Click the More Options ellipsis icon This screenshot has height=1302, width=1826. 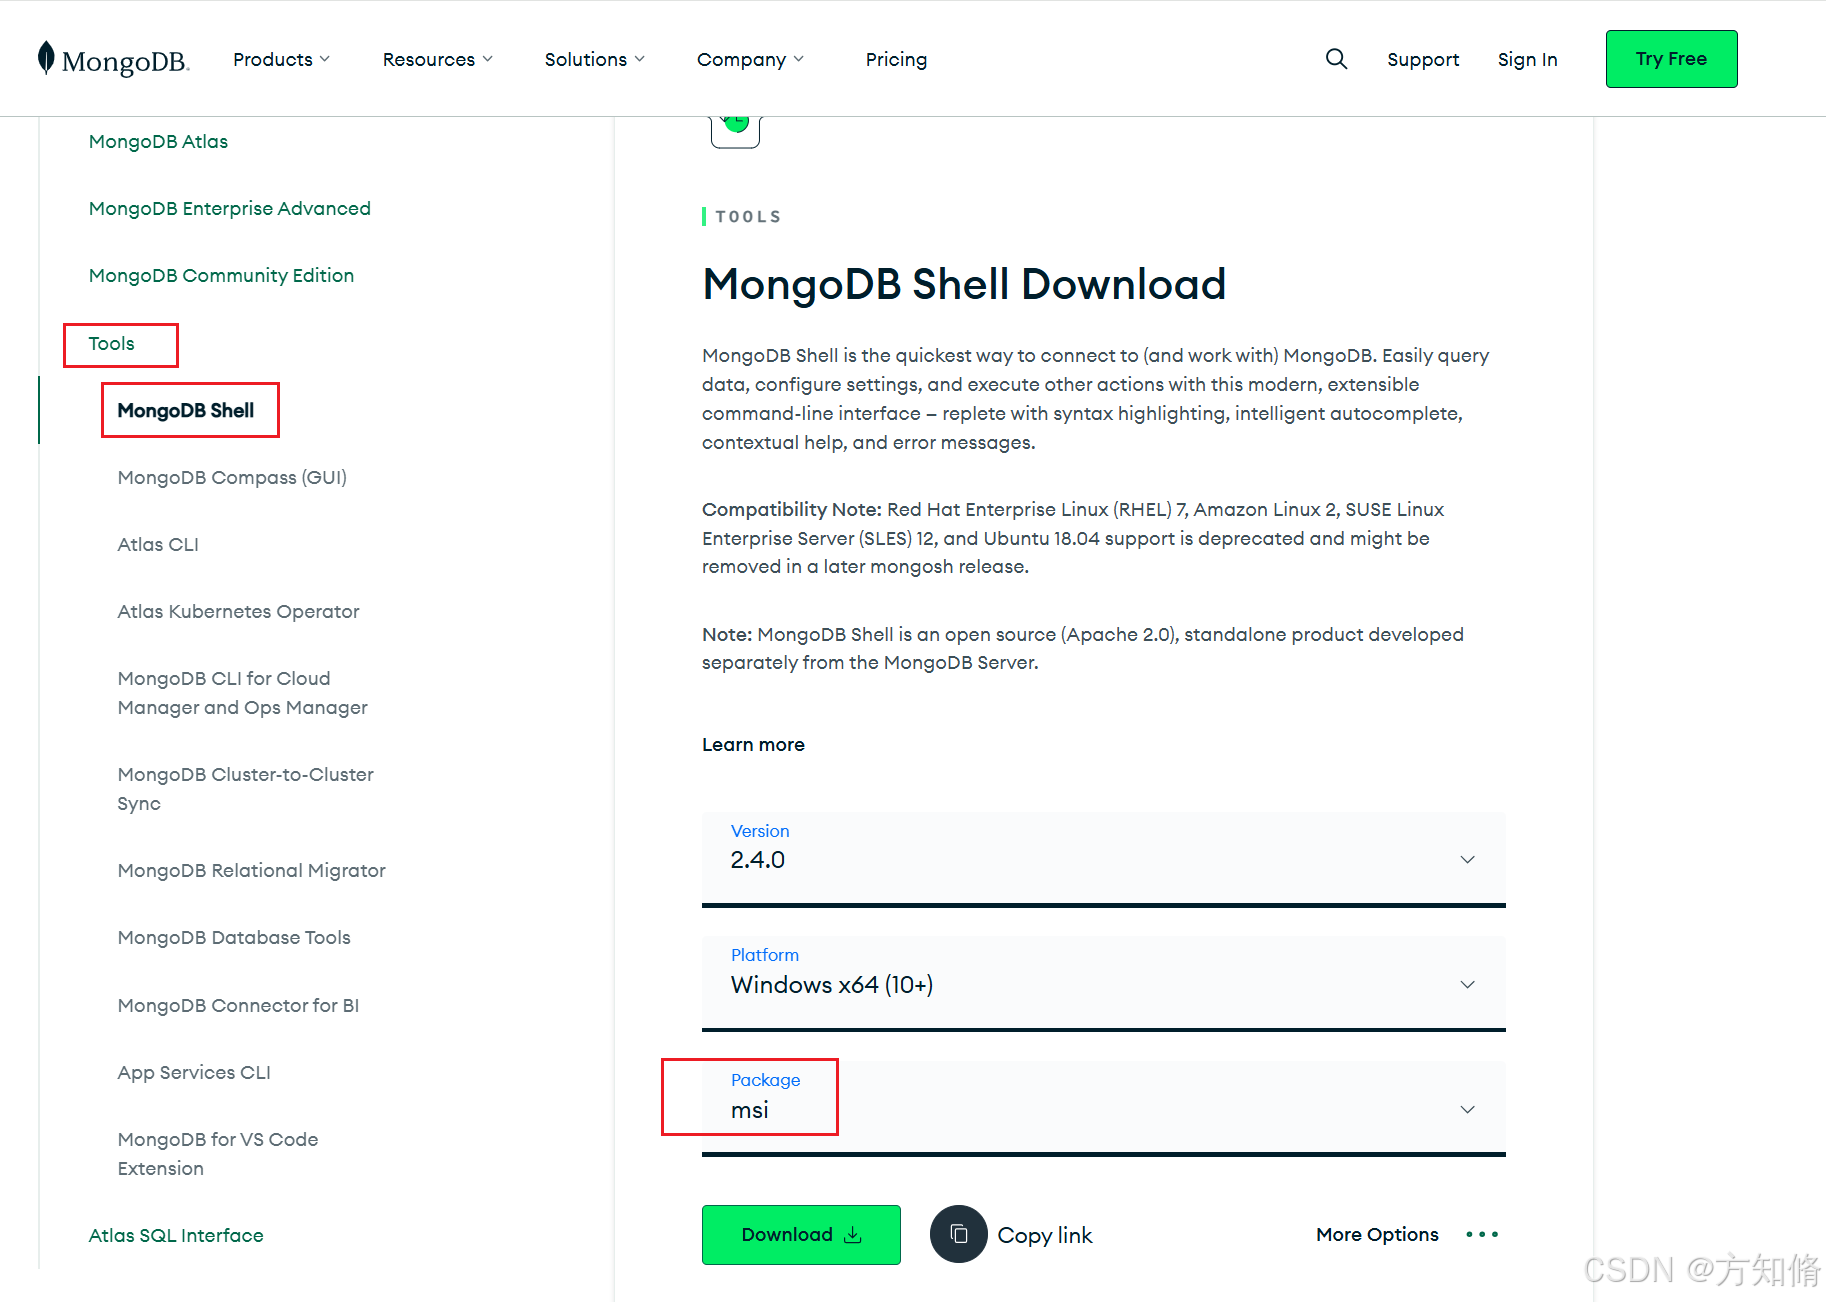(x=1481, y=1234)
